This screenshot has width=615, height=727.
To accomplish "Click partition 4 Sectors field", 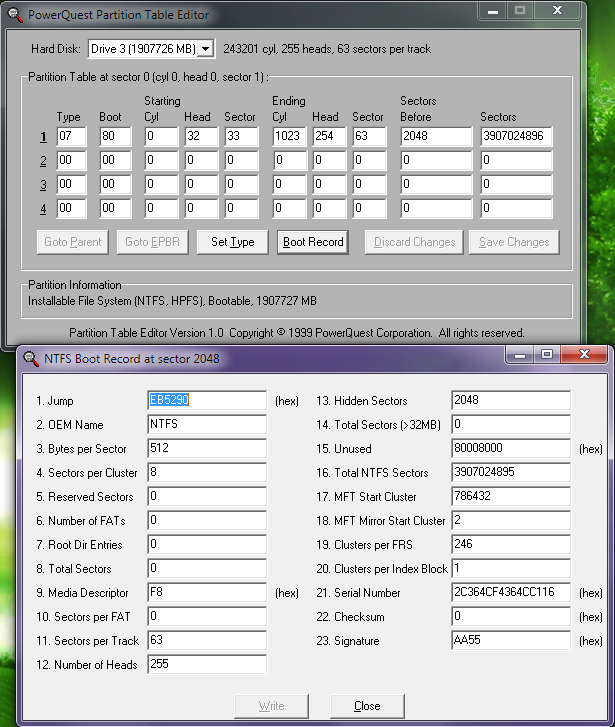I will (516, 209).
